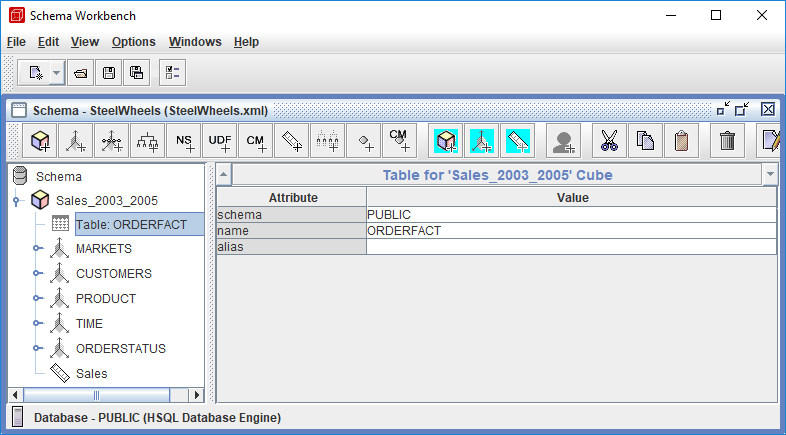Click the Database - PUBLIC status bar text
Image resolution: width=786 pixels, height=435 pixels.
click(x=157, y=418)
